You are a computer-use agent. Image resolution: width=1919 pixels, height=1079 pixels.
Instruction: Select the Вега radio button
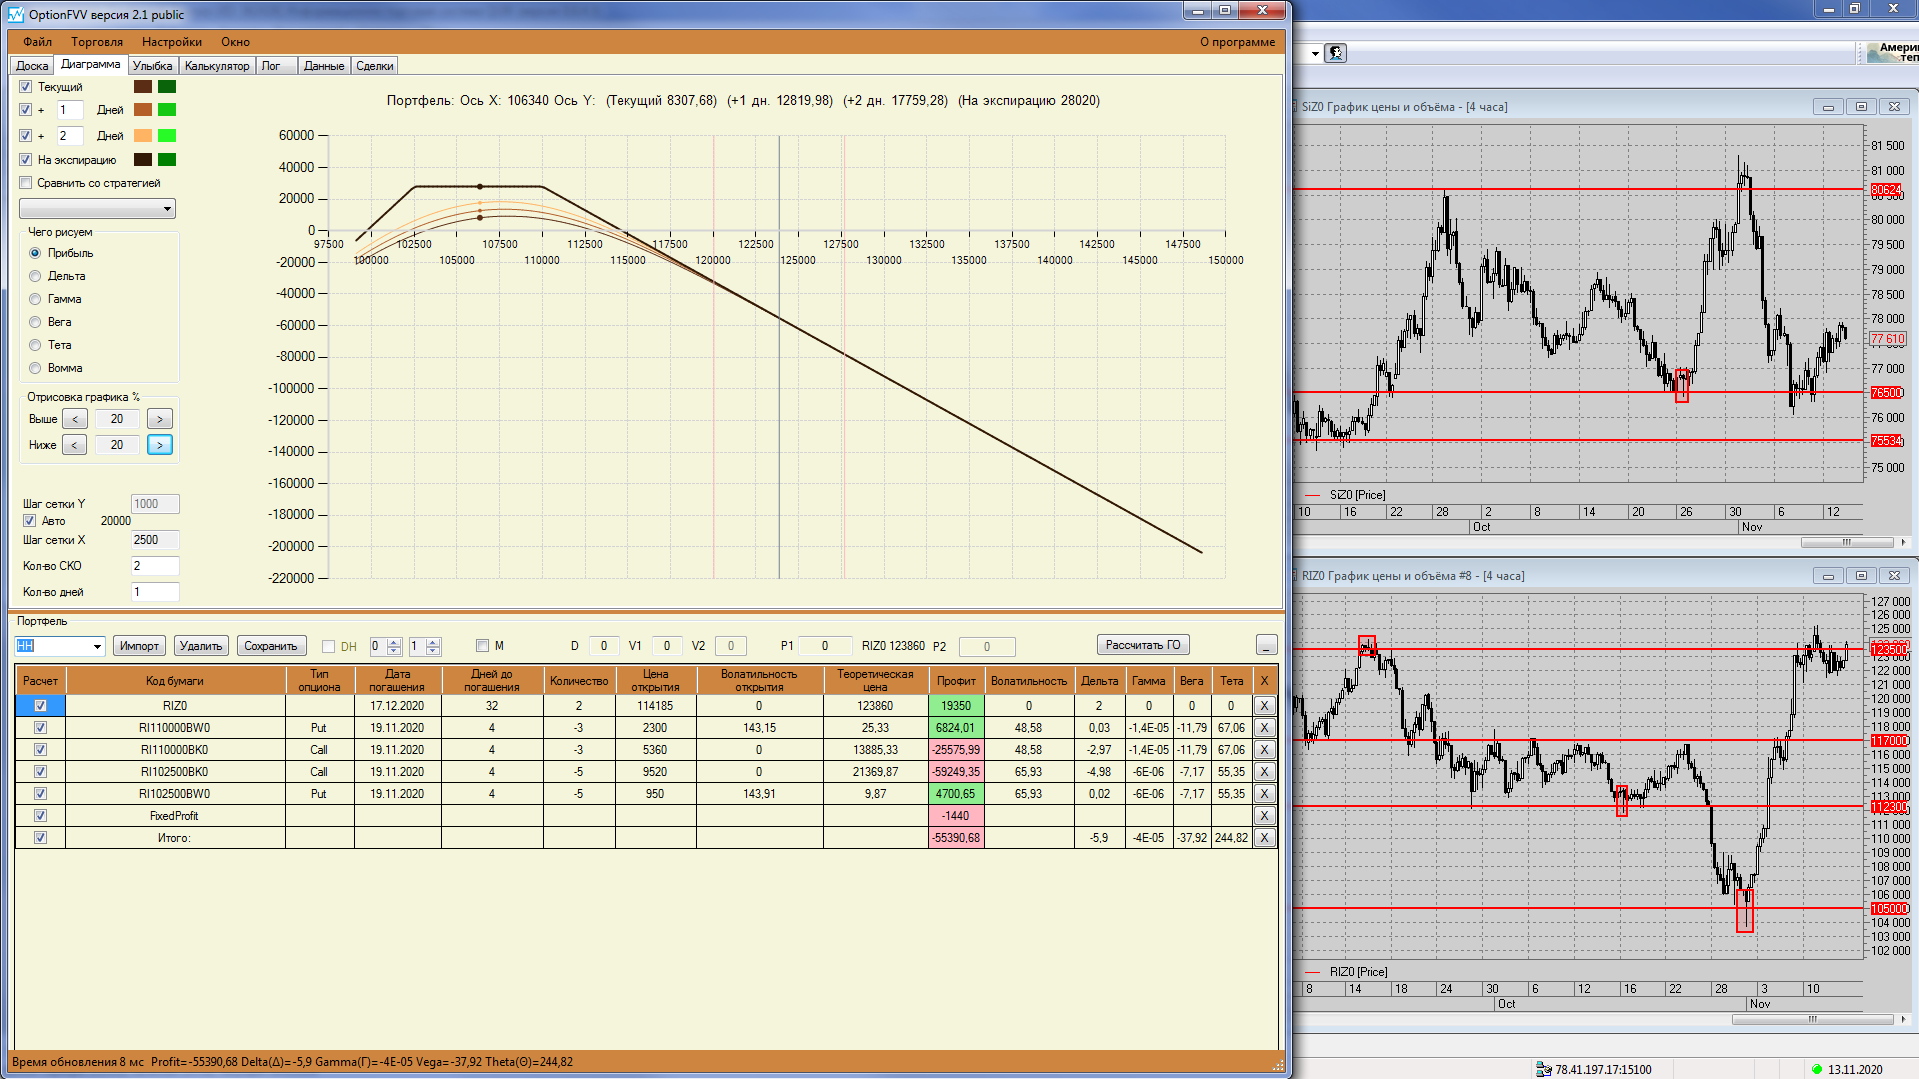(35, 322)
